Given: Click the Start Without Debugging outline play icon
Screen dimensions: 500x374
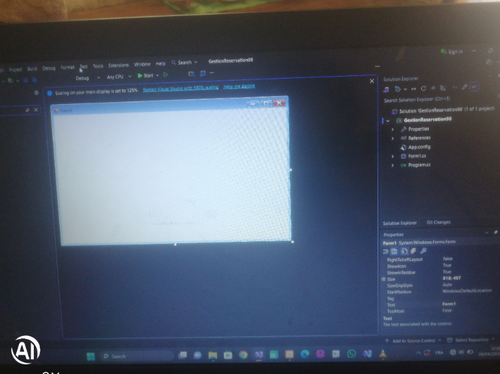Looking at the screenshot, I should click(x=165, y=75).
